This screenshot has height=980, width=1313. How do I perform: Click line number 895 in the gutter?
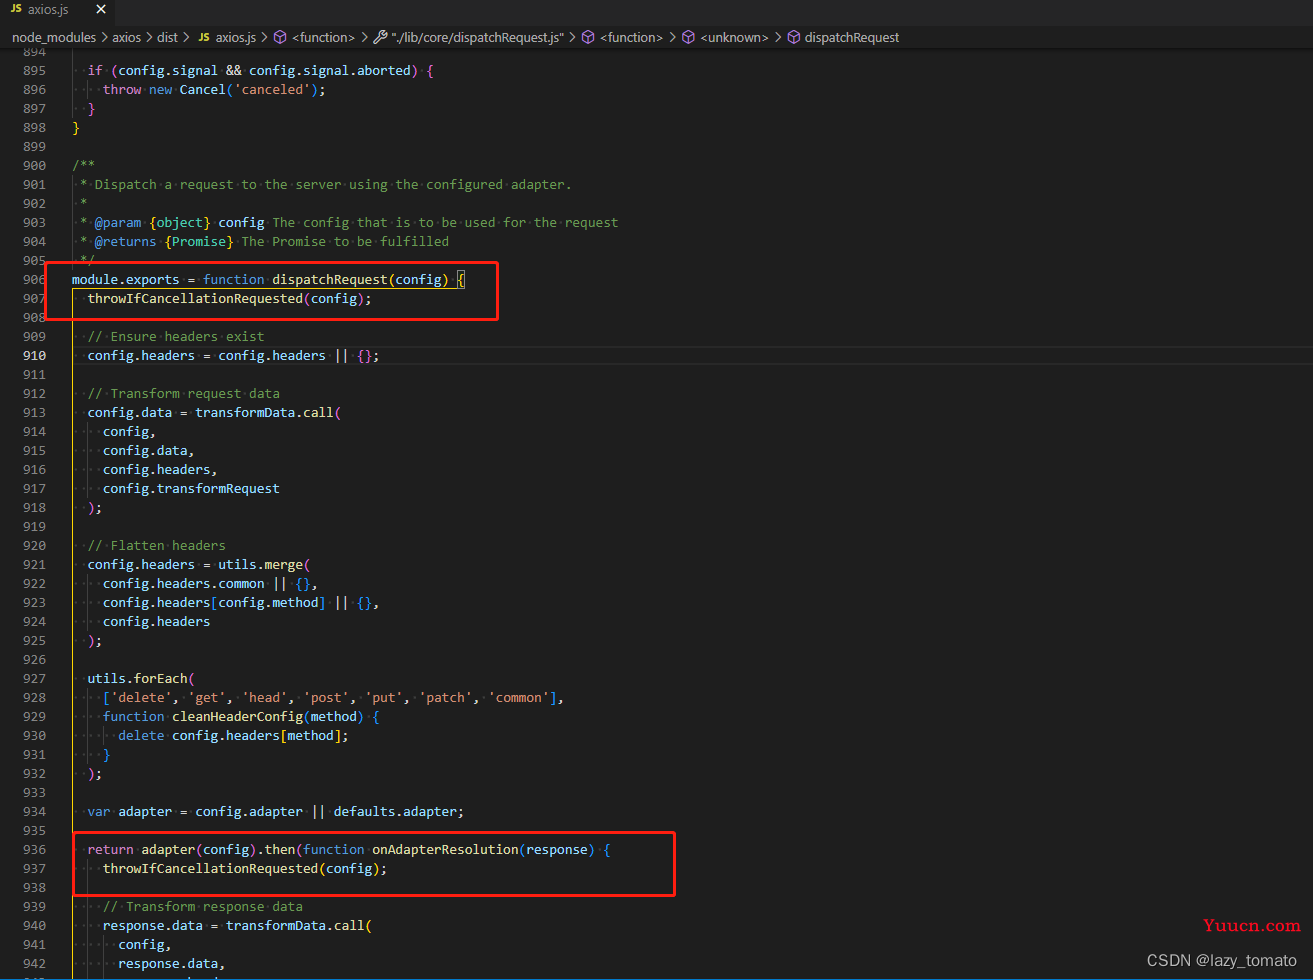(34, 70)
